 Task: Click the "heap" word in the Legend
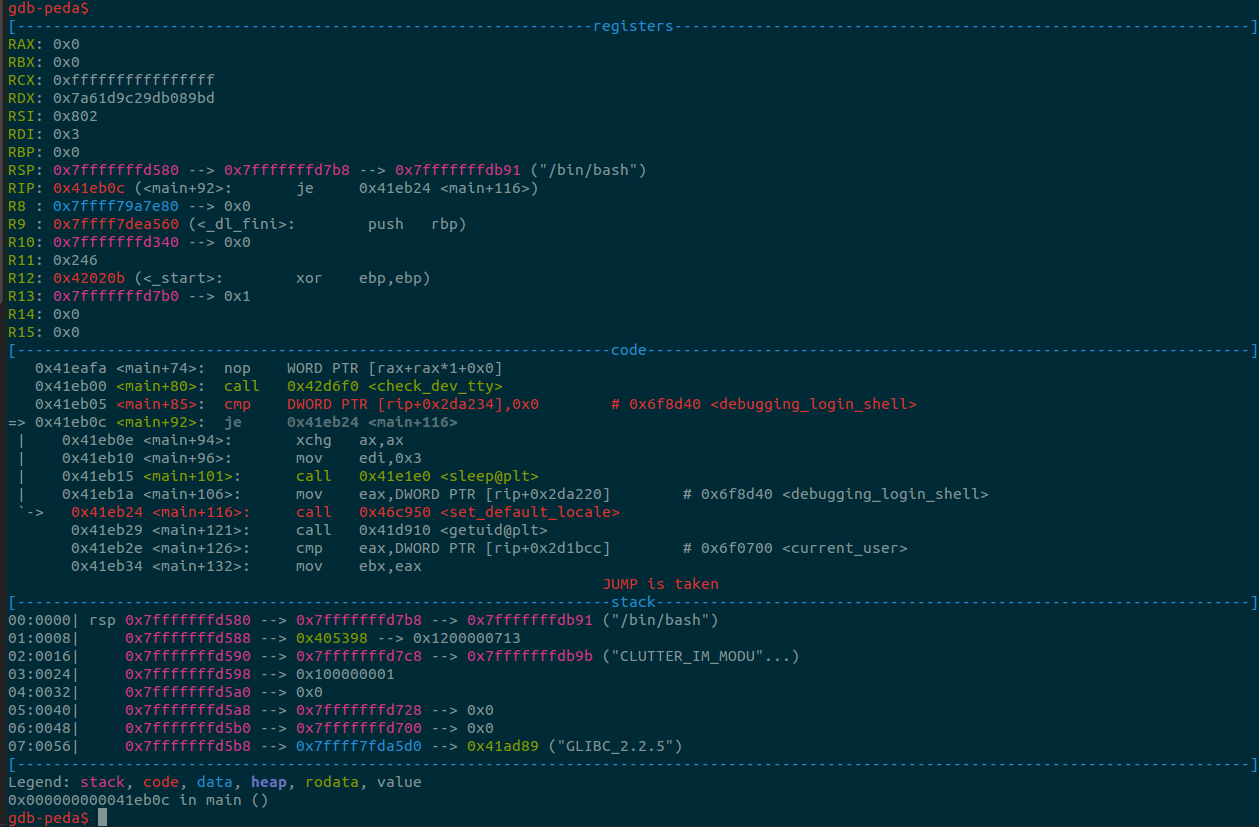269,782
